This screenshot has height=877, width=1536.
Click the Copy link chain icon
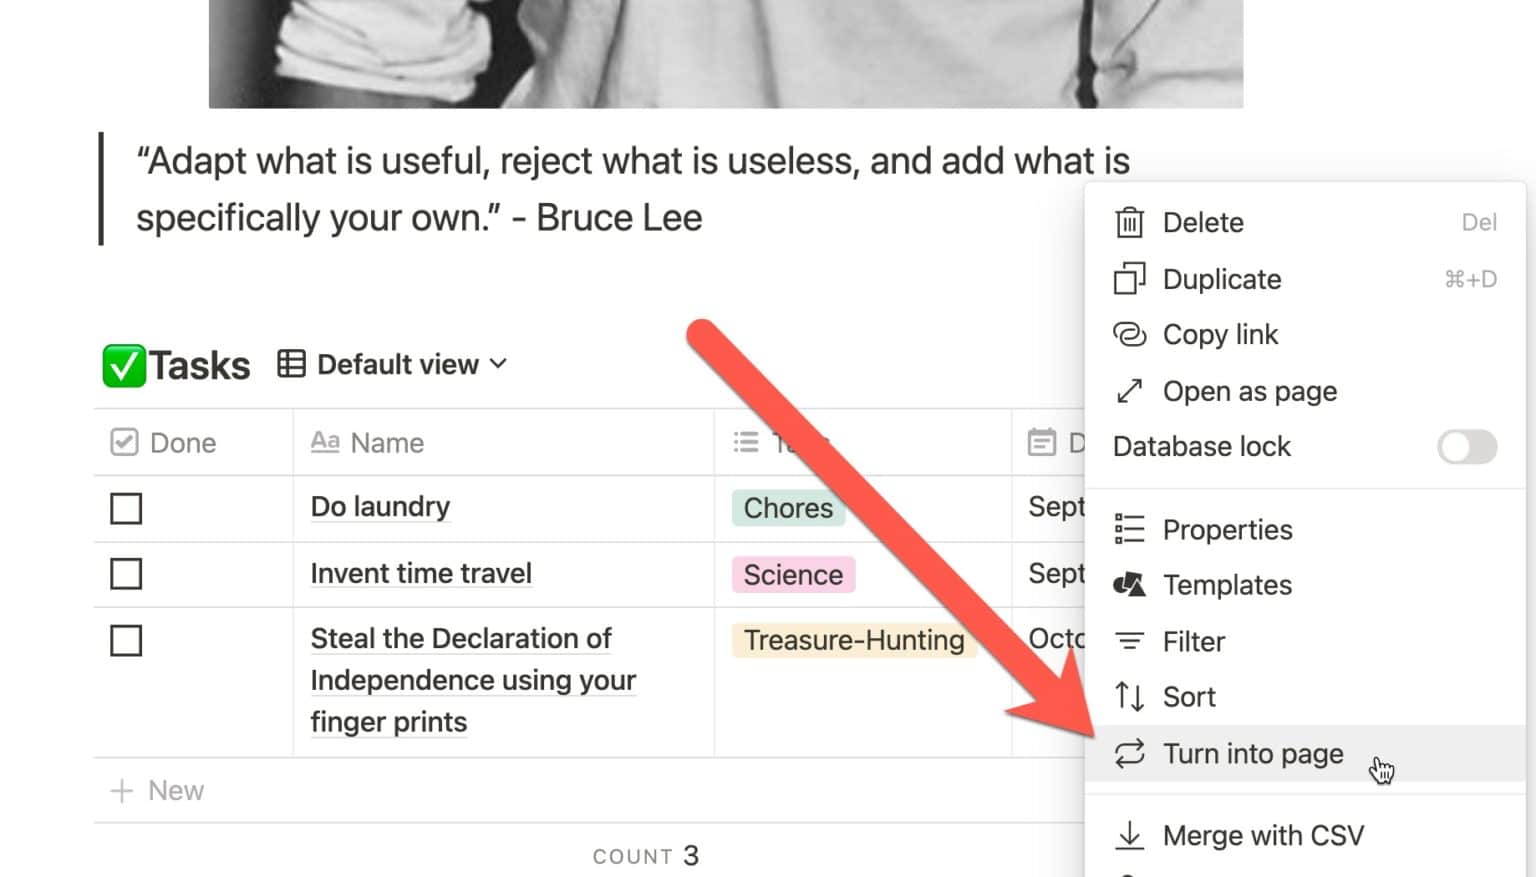click(x=1130, y=334)
